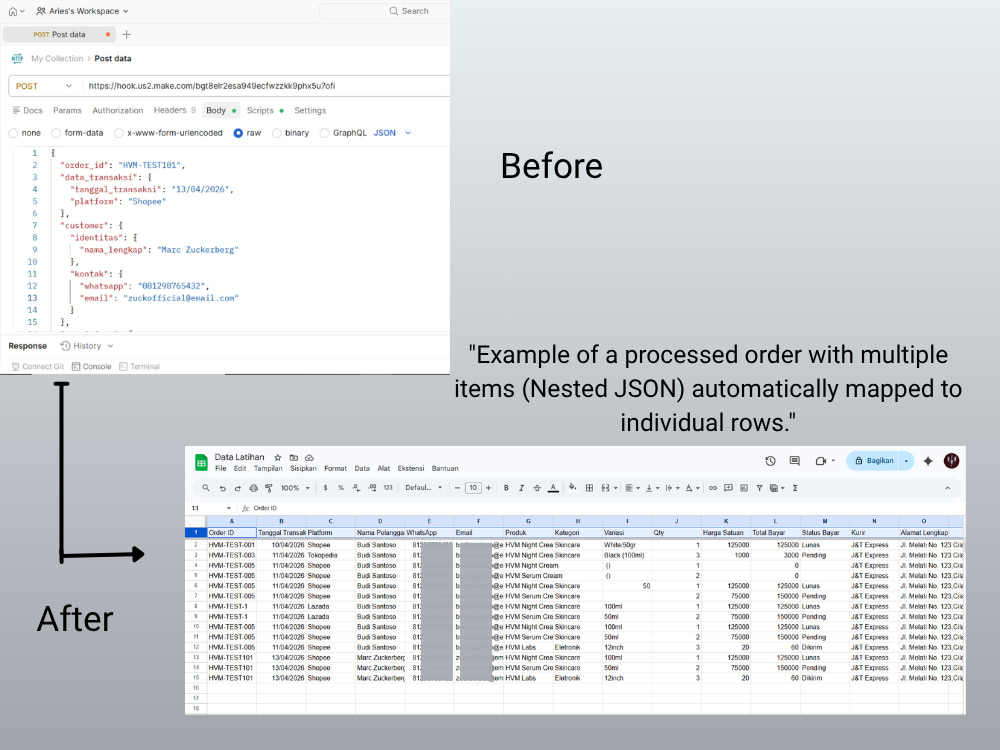Open the File menu in Sheets
Image resolution: width=1000 pixels, height=750 pixels.
(x=221, y=469)
